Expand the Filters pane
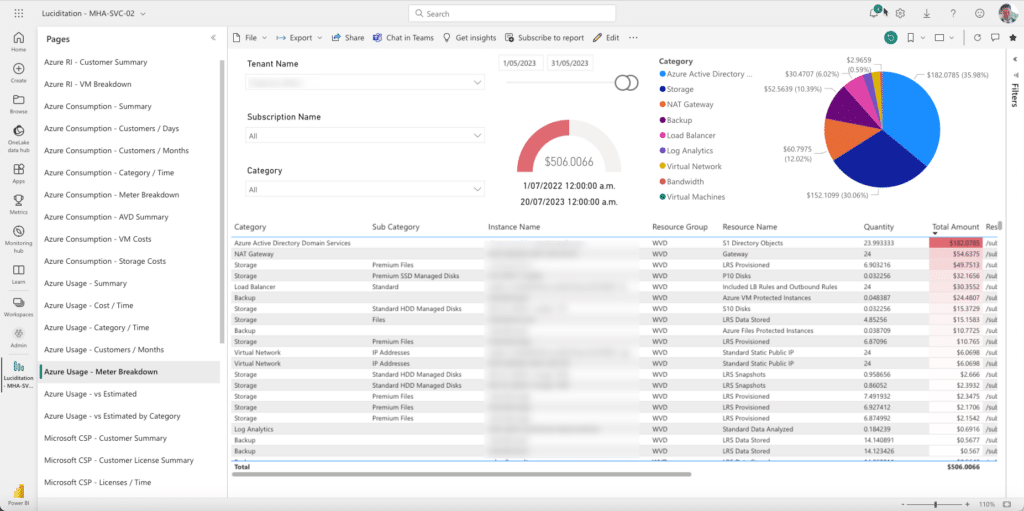This screenshot has height=511, width=1024. (1015, 59)
